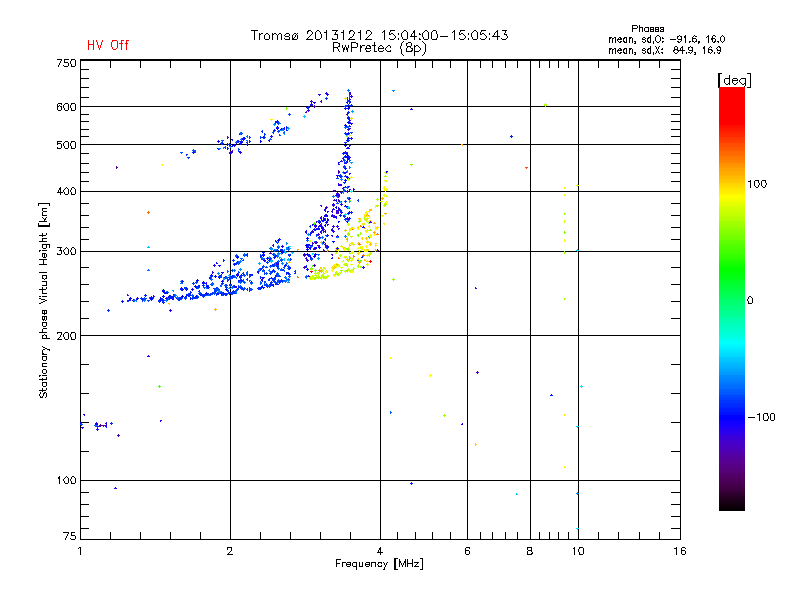Click the y-axis tick label "600"

click(66, 107)
